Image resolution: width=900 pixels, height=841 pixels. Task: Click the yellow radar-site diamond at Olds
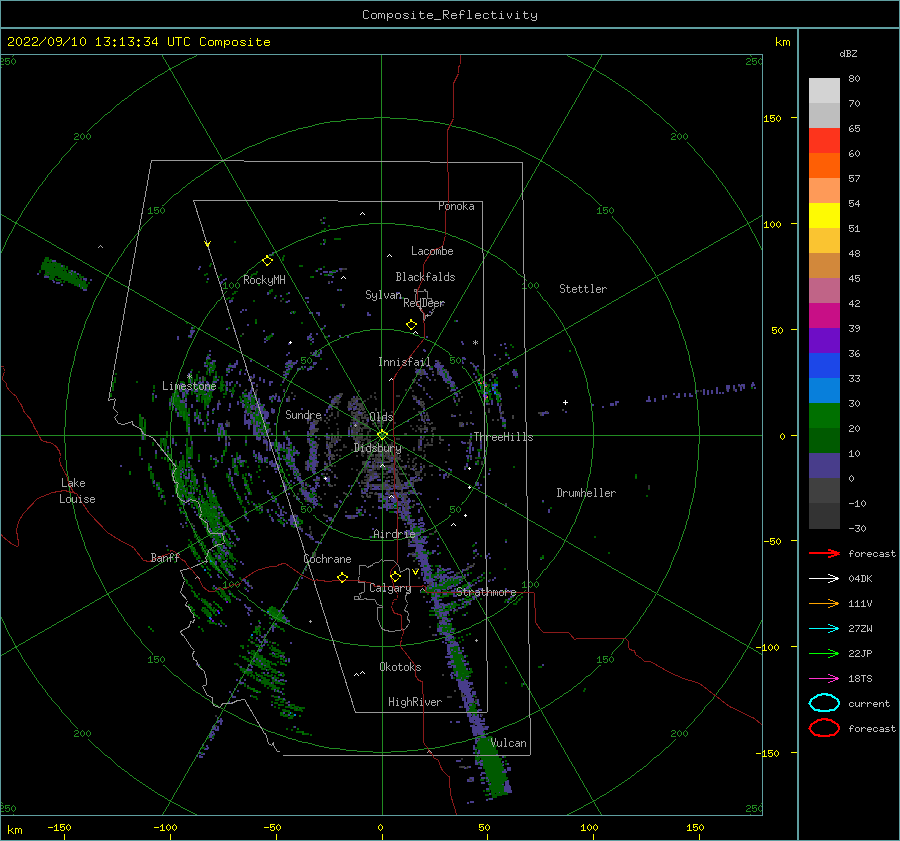click(x=382, y=435)
